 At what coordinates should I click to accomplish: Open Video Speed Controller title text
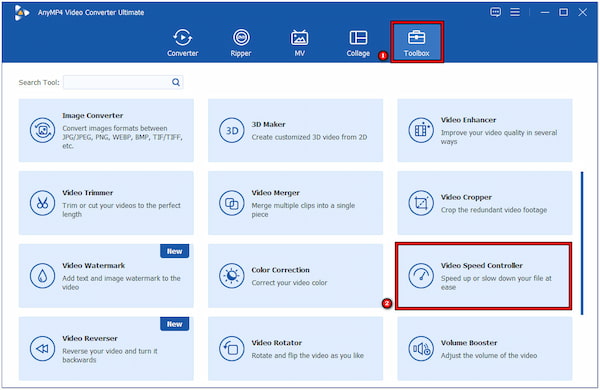coord(481,265)
